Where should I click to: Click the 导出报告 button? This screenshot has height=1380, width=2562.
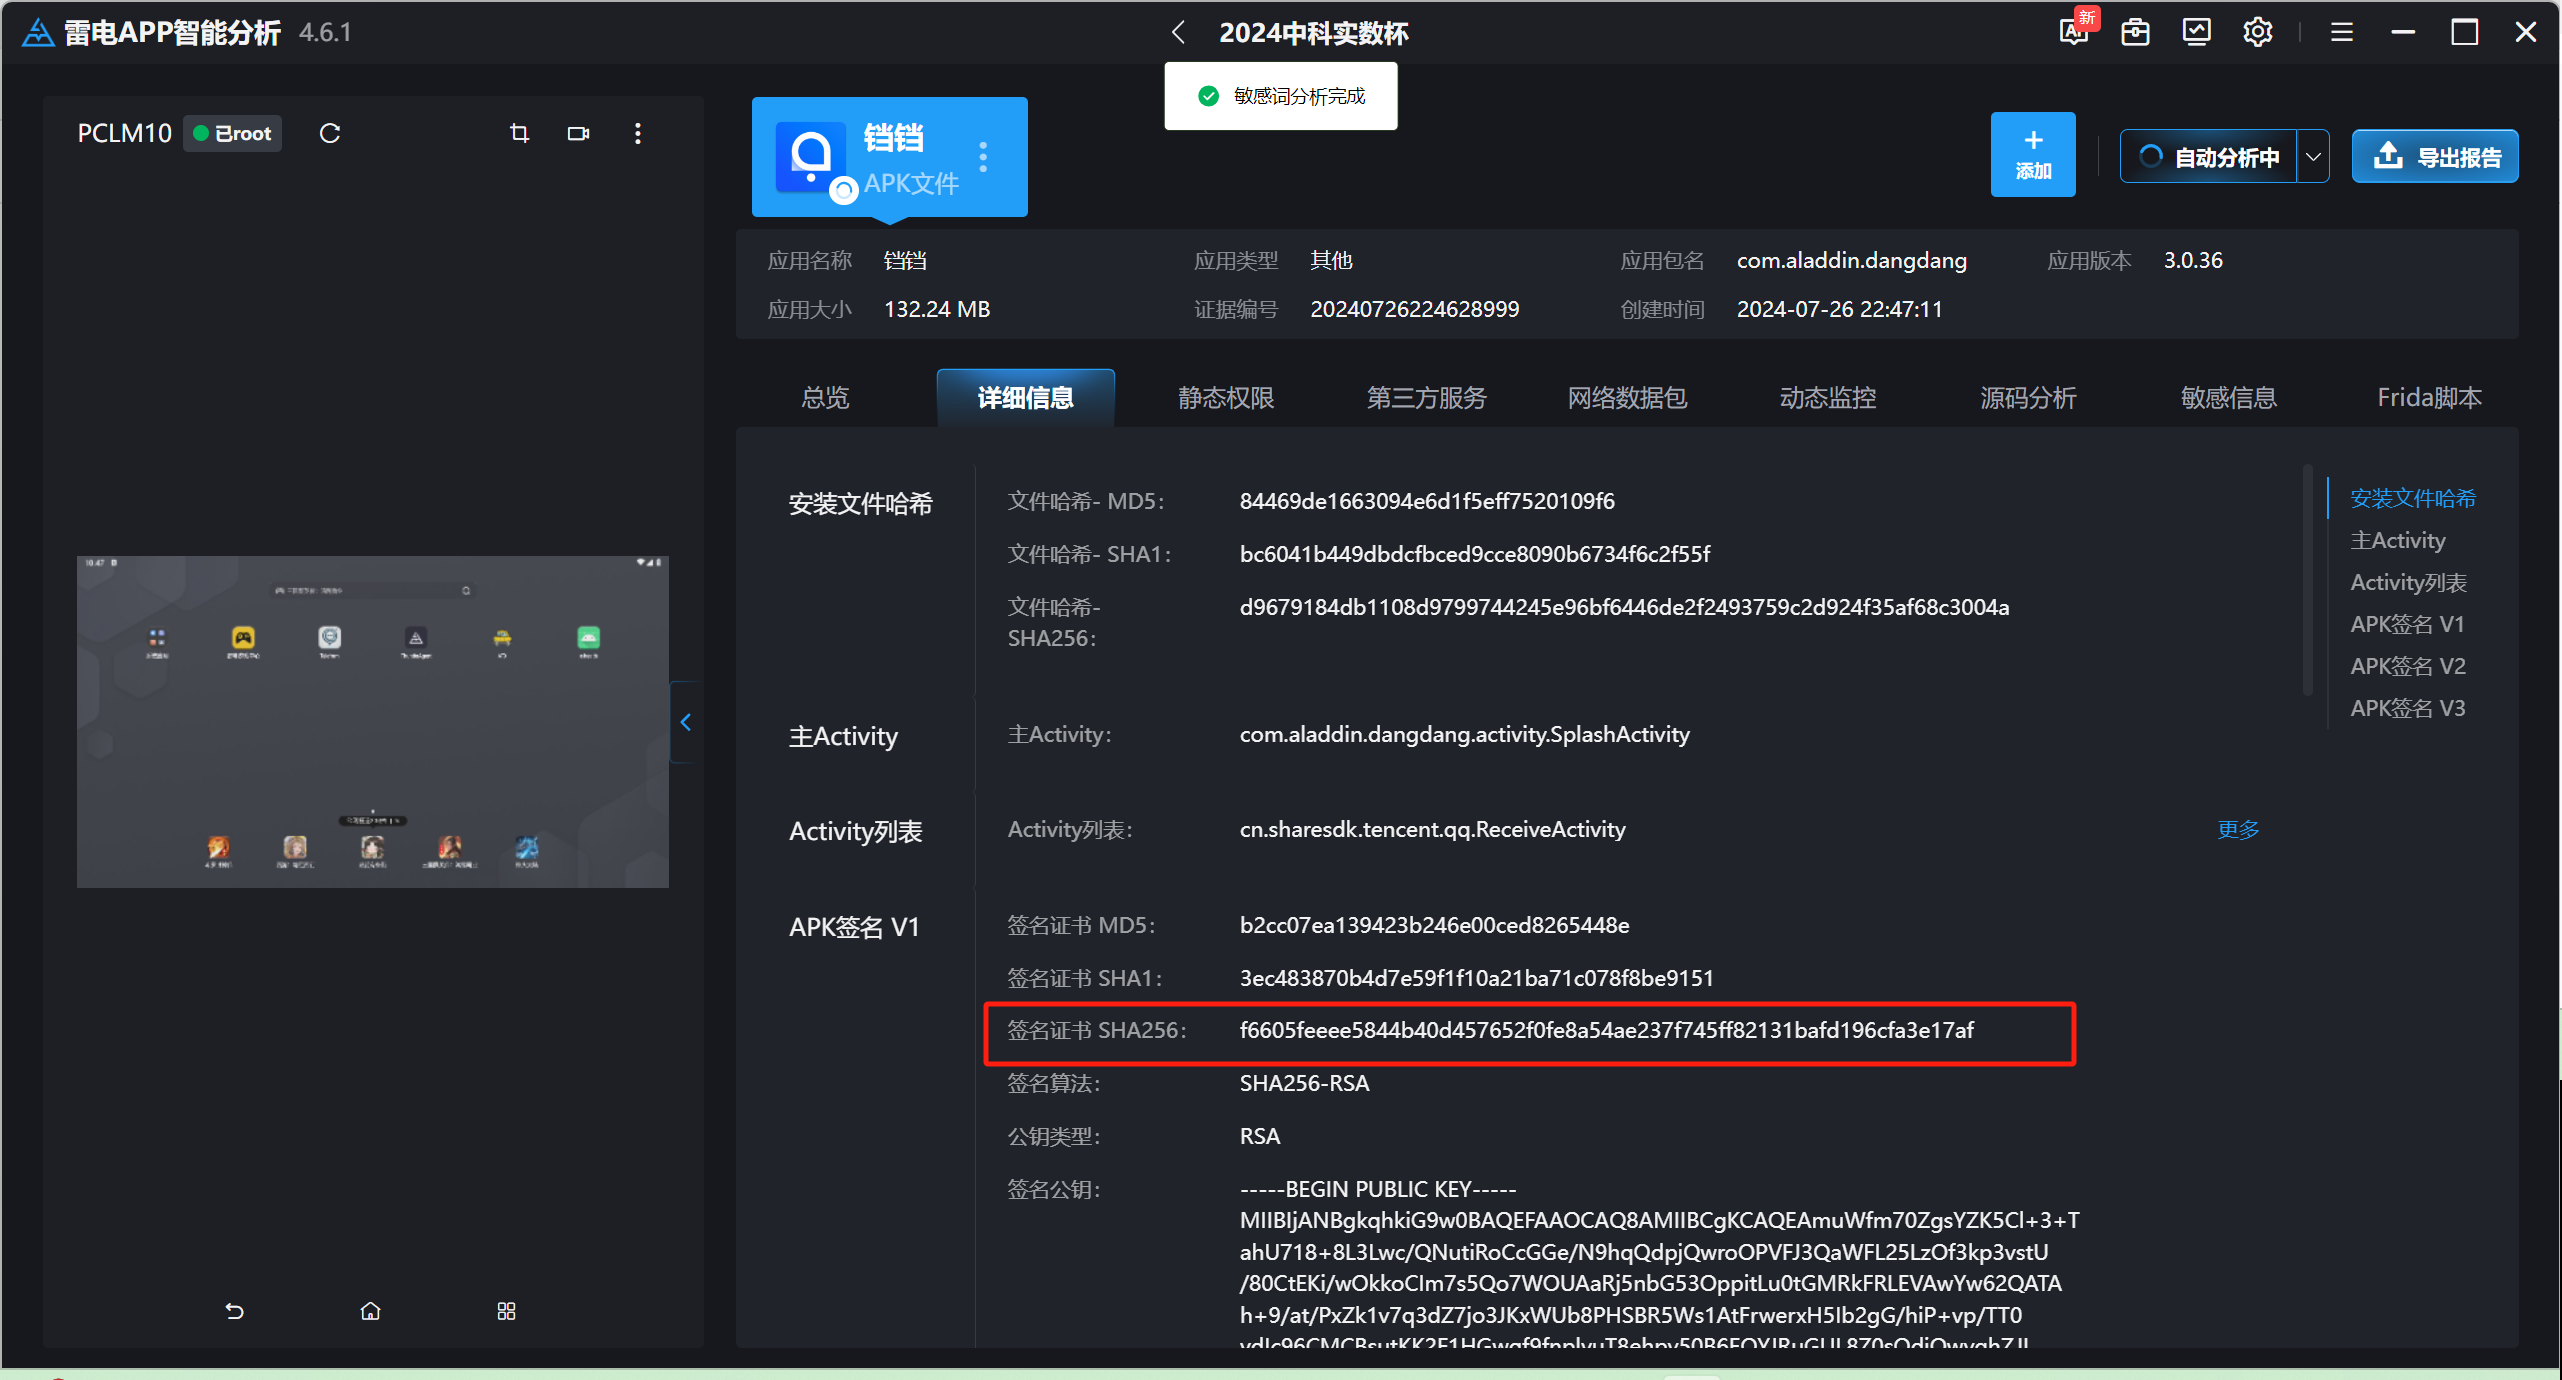point(2434,157)
